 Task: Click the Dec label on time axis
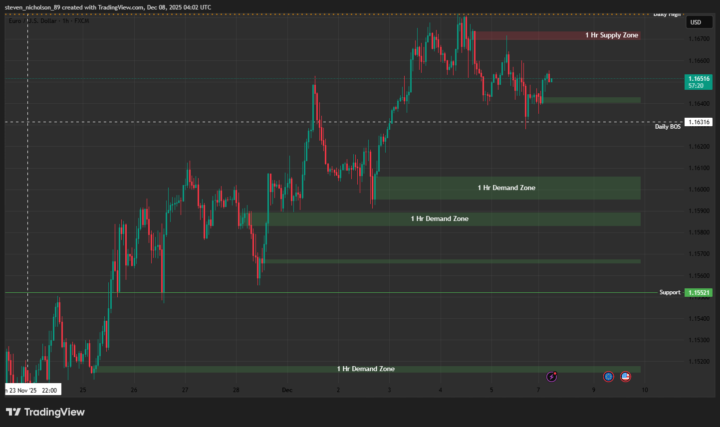[287, 390]
